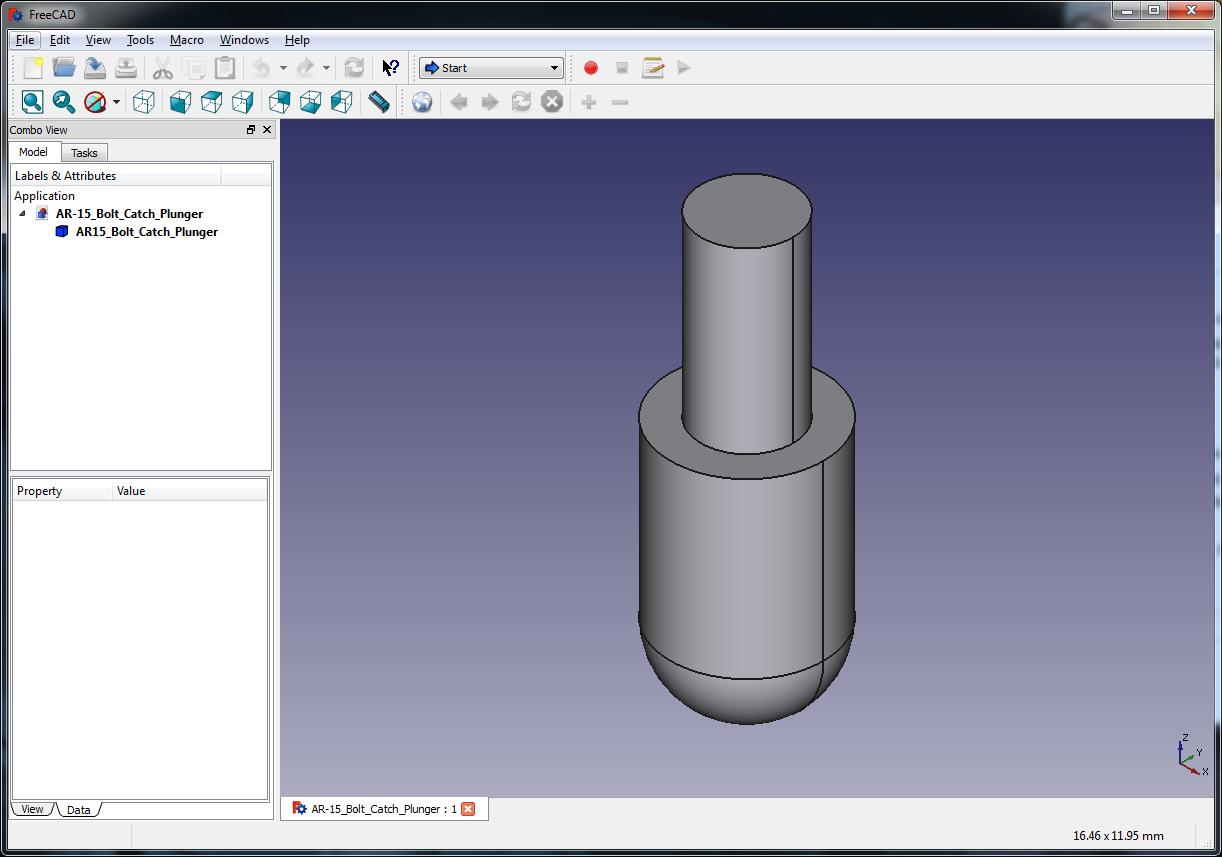1222x857 pixels.
Task: Close the Combo View panel
Action: point(267,130)
